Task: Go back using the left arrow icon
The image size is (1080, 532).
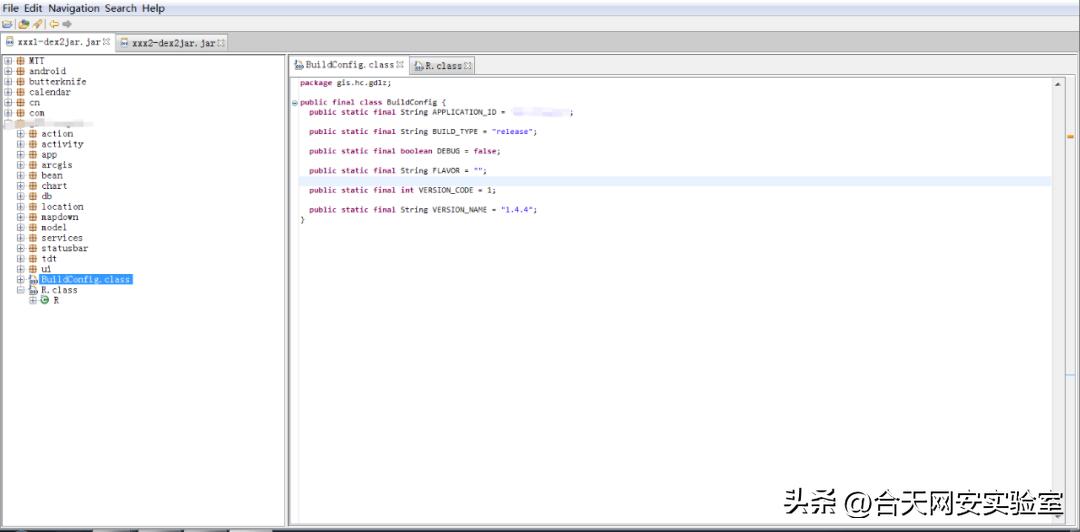Action: pyautogui.click(x=54, y=24)
